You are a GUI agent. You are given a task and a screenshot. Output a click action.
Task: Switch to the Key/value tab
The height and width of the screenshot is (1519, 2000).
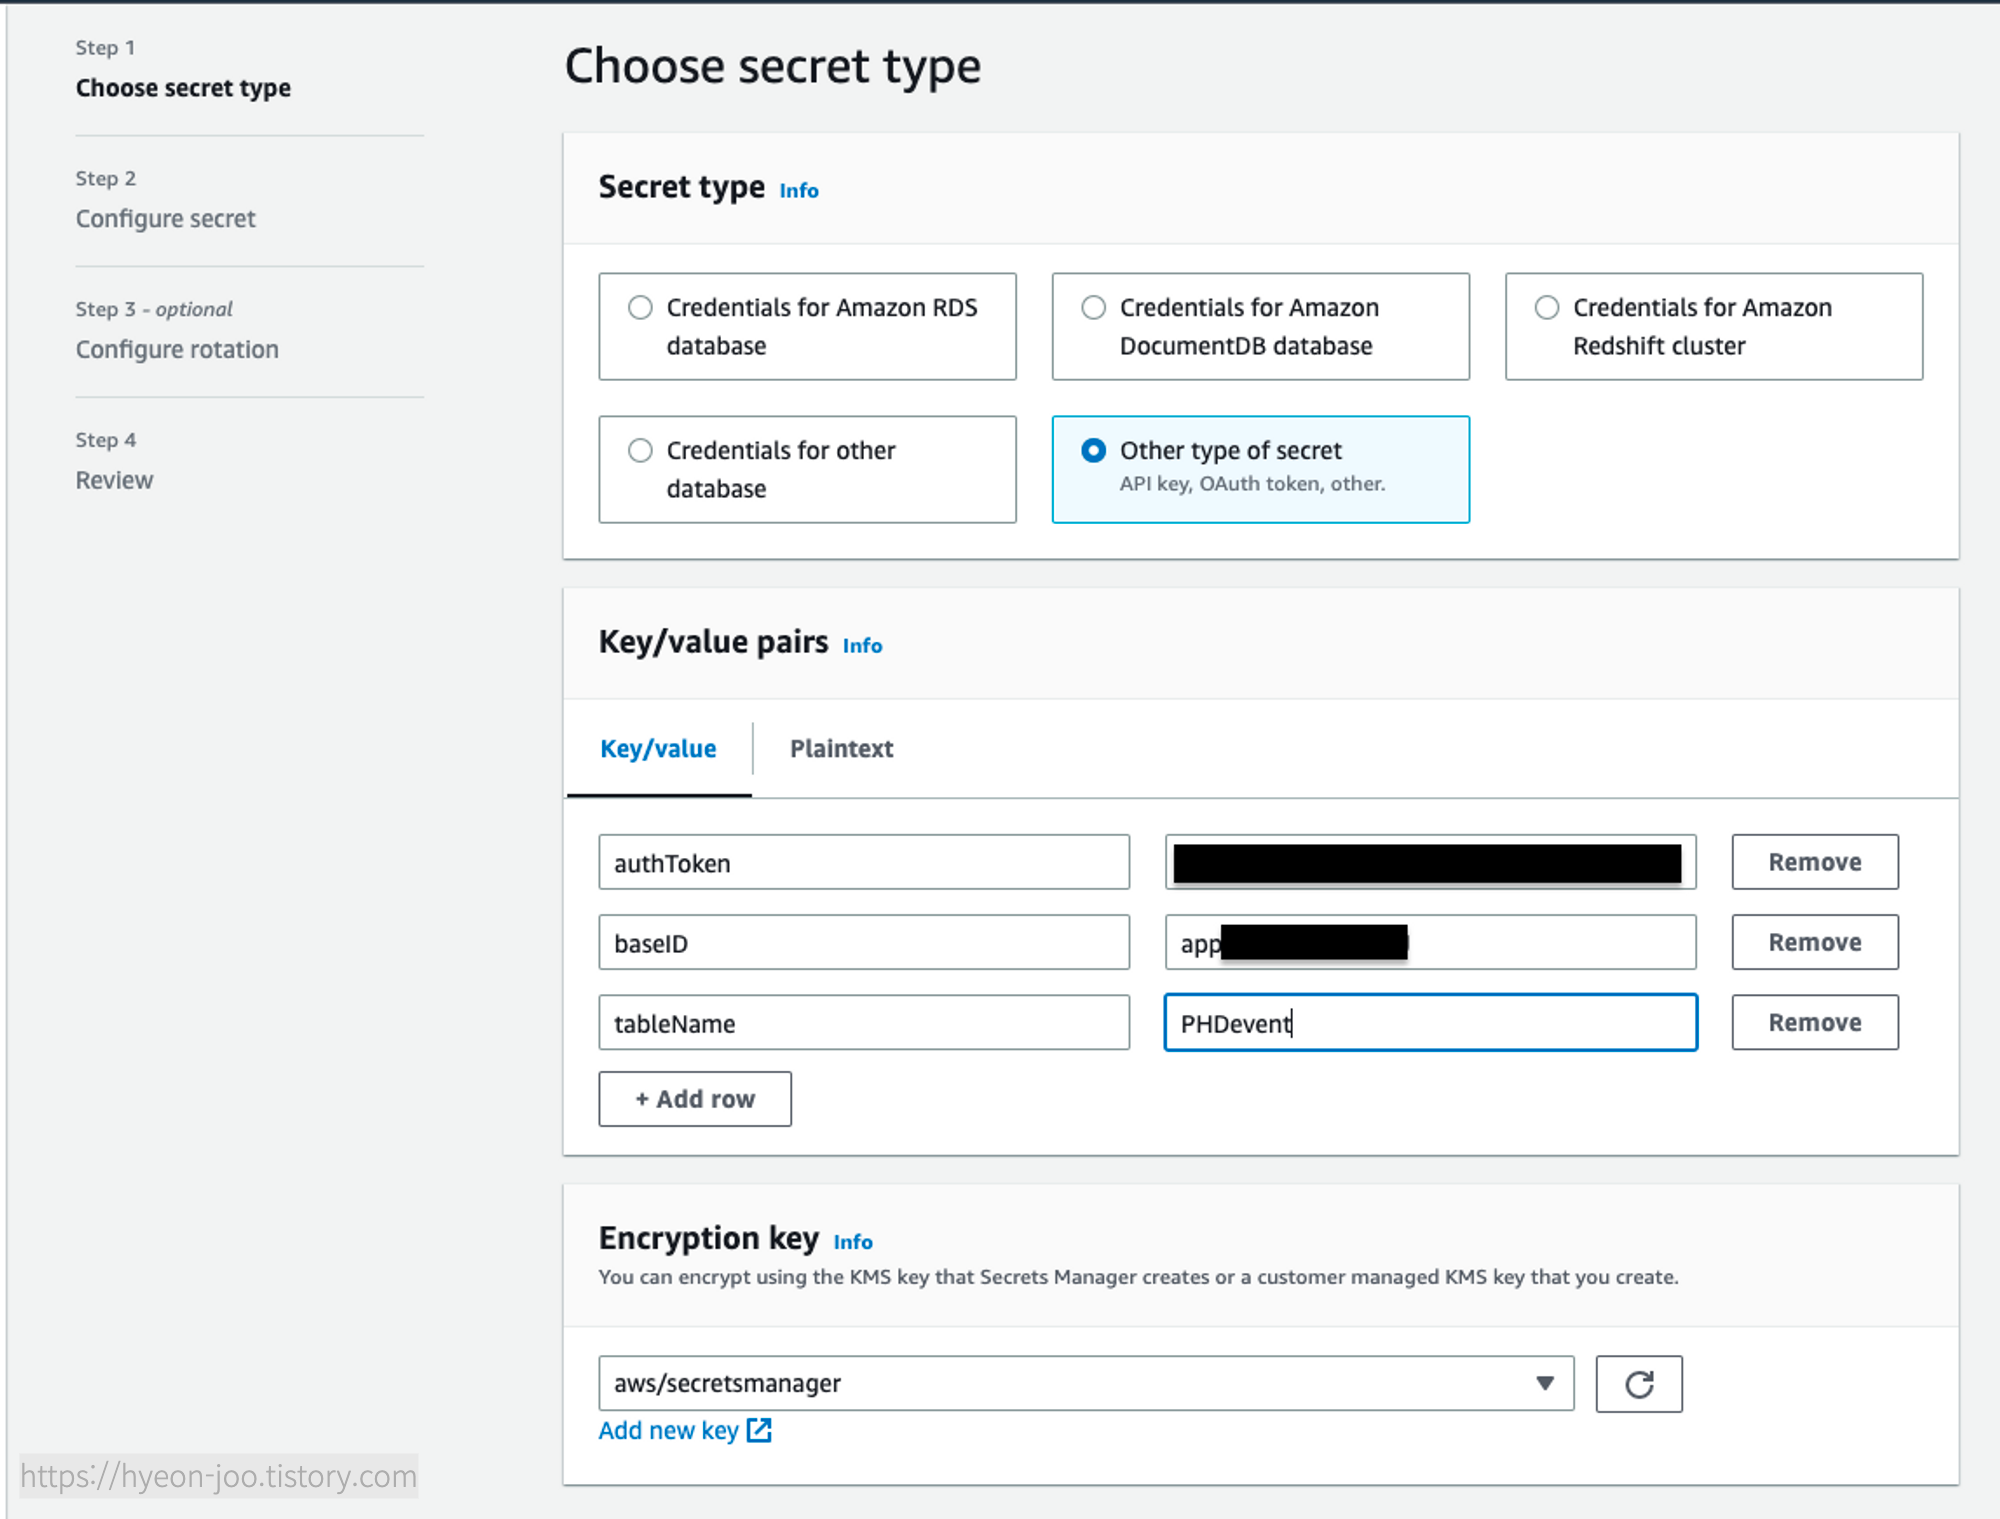[658, 749]
